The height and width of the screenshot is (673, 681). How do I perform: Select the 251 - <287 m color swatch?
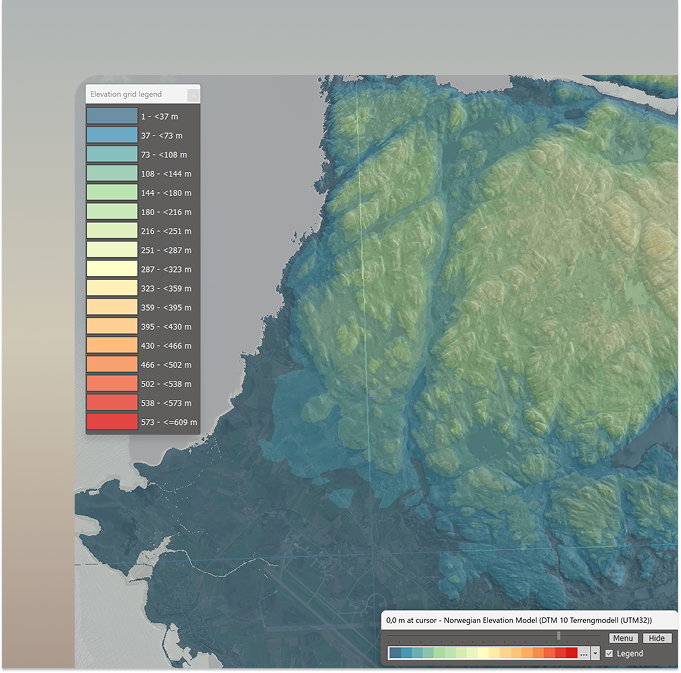coord(112,250)
